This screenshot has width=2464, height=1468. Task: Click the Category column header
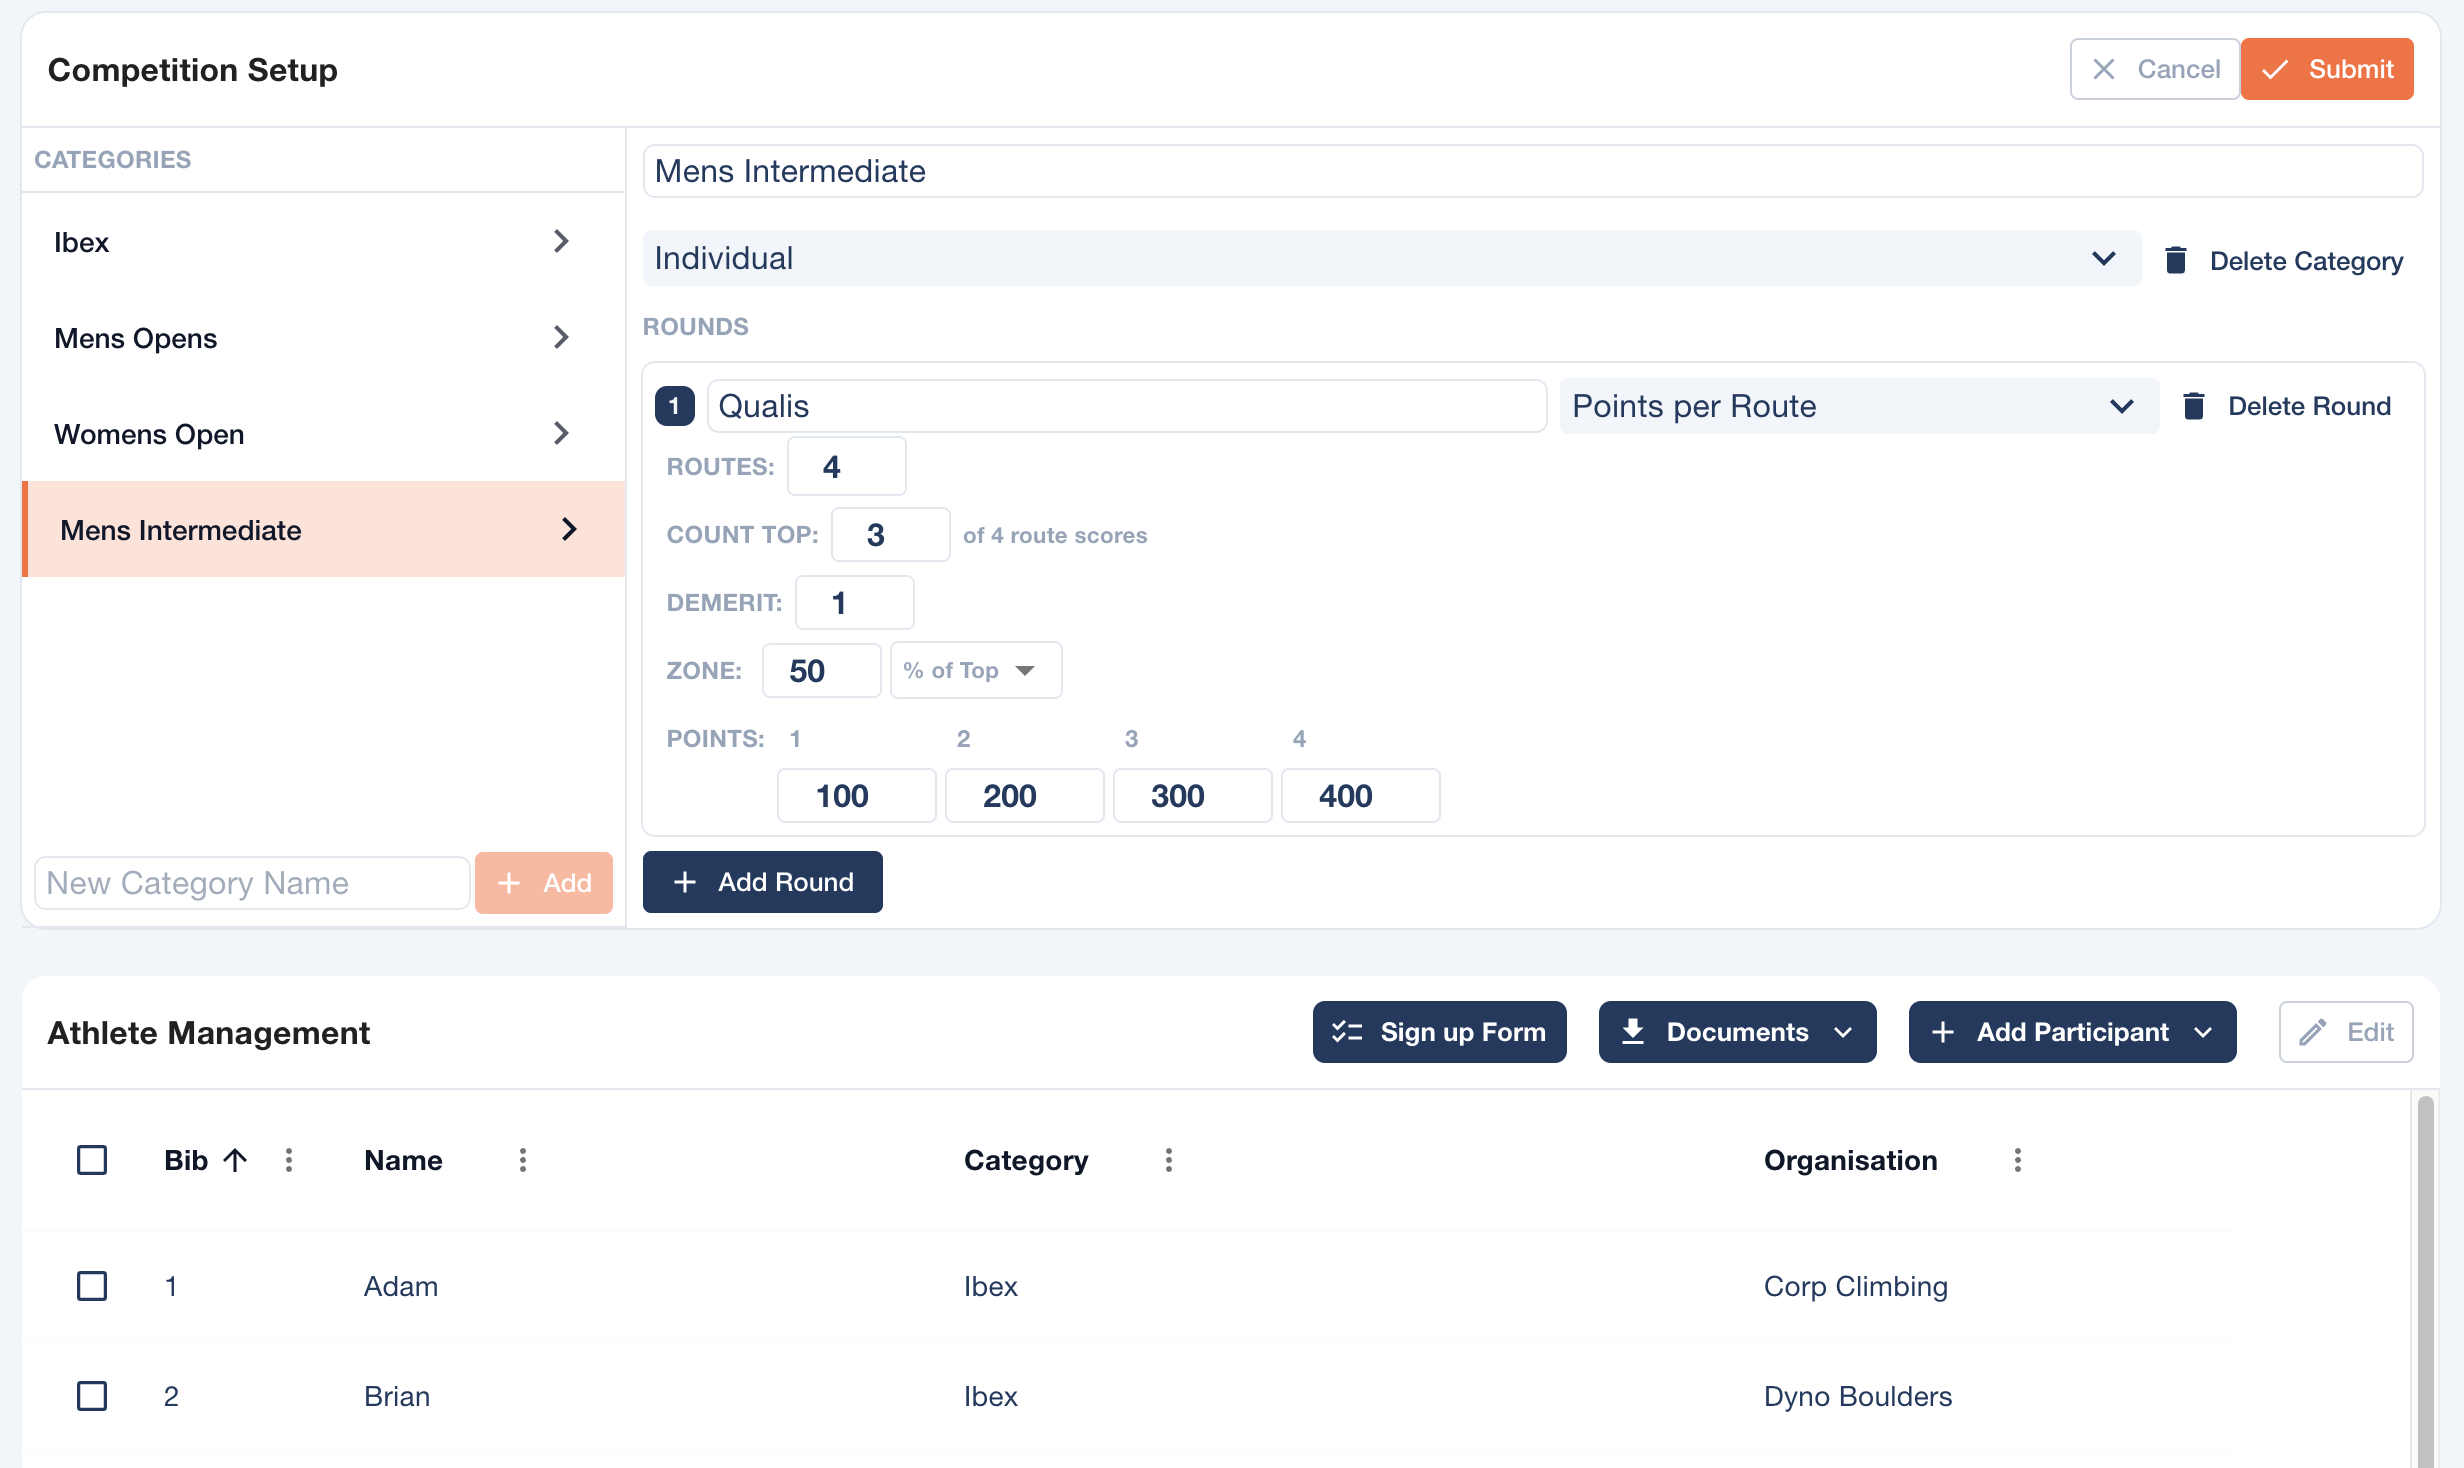(x=1026, y=1160)
